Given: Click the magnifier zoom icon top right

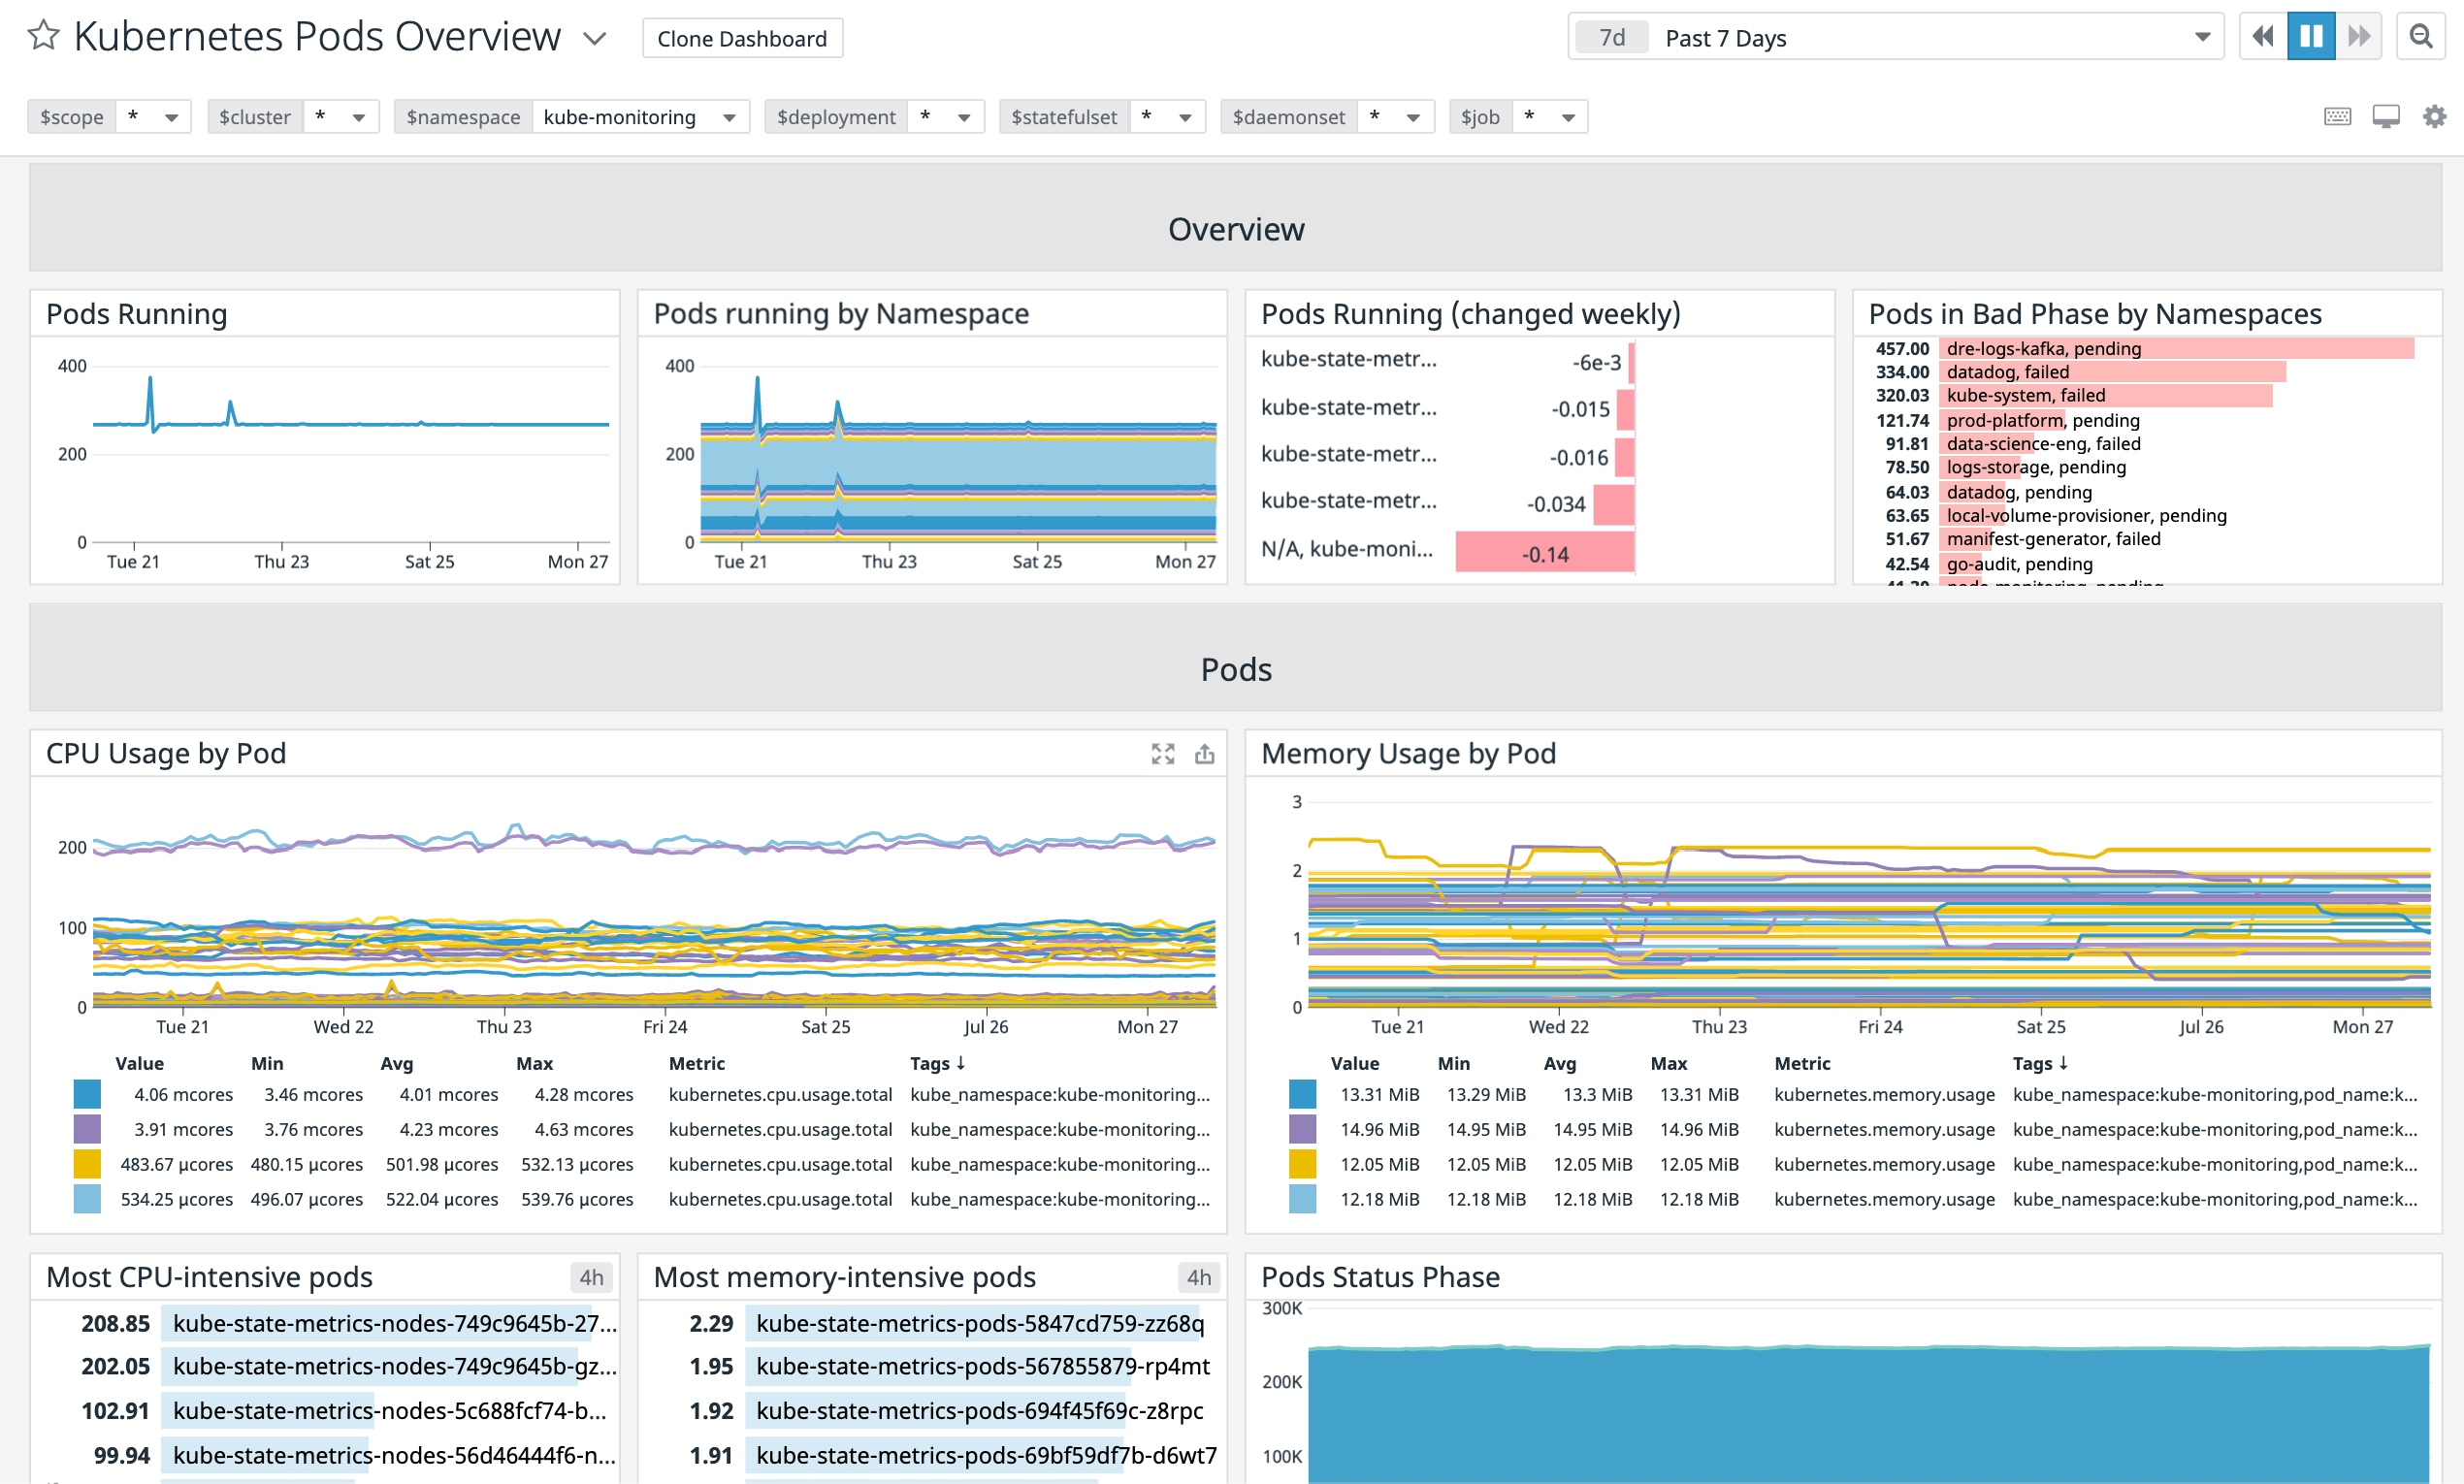Looking at the screenshot, I should 2422,36.
